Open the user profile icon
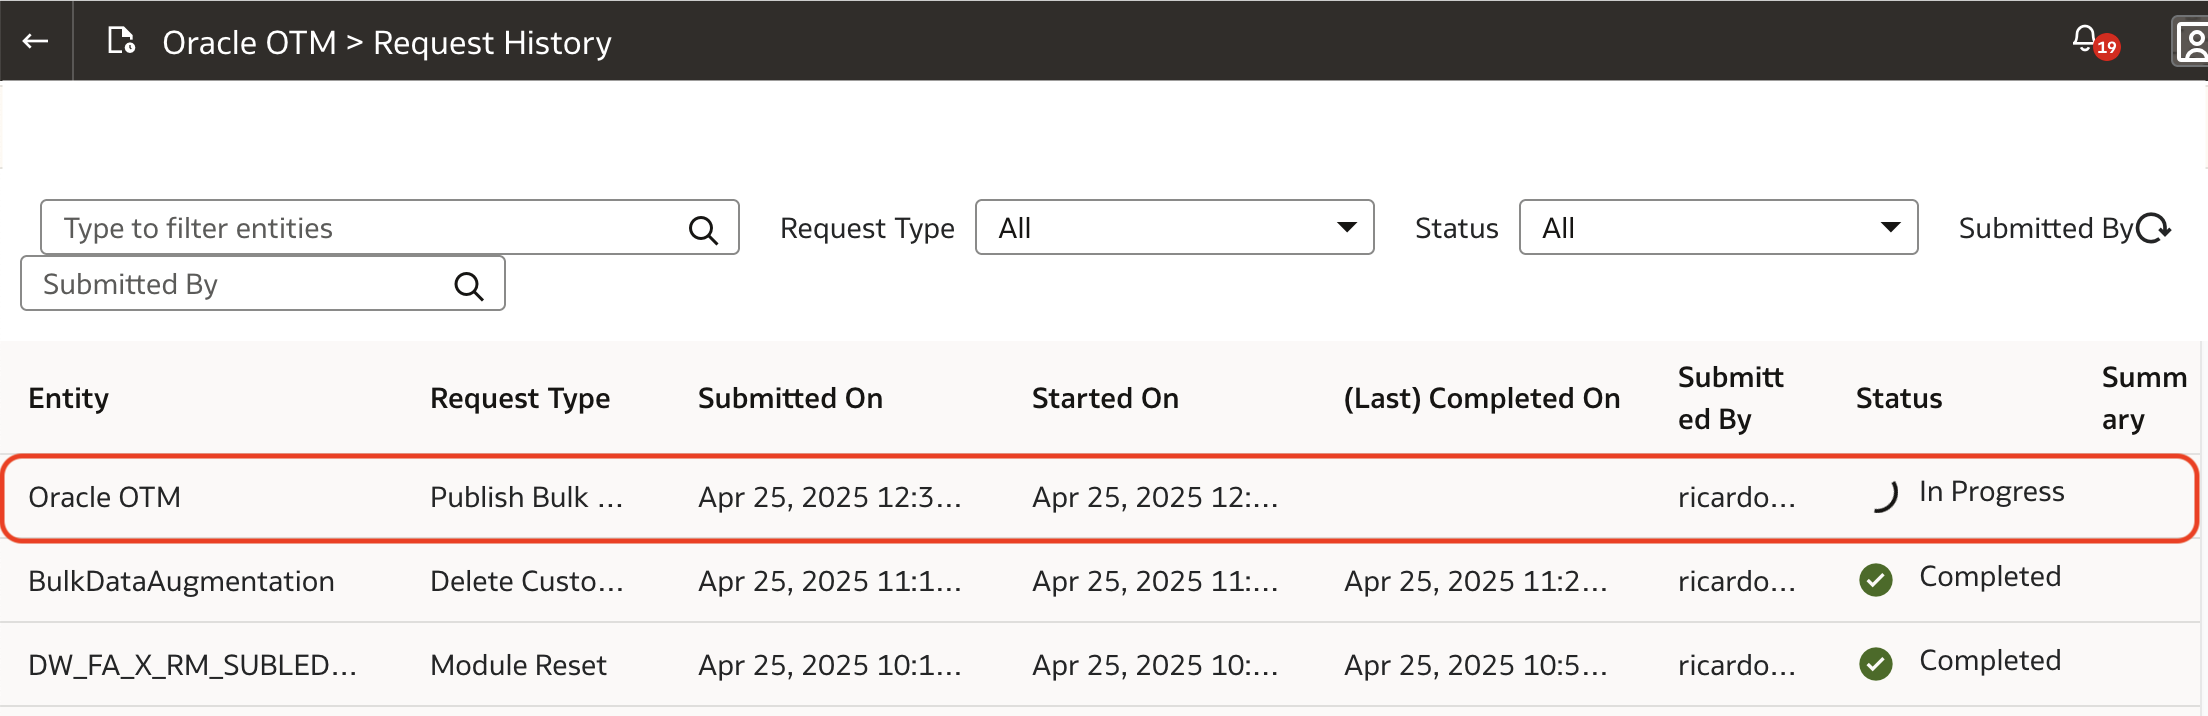Screen dimensions: 2208x716 click(x=2192, y=42)
